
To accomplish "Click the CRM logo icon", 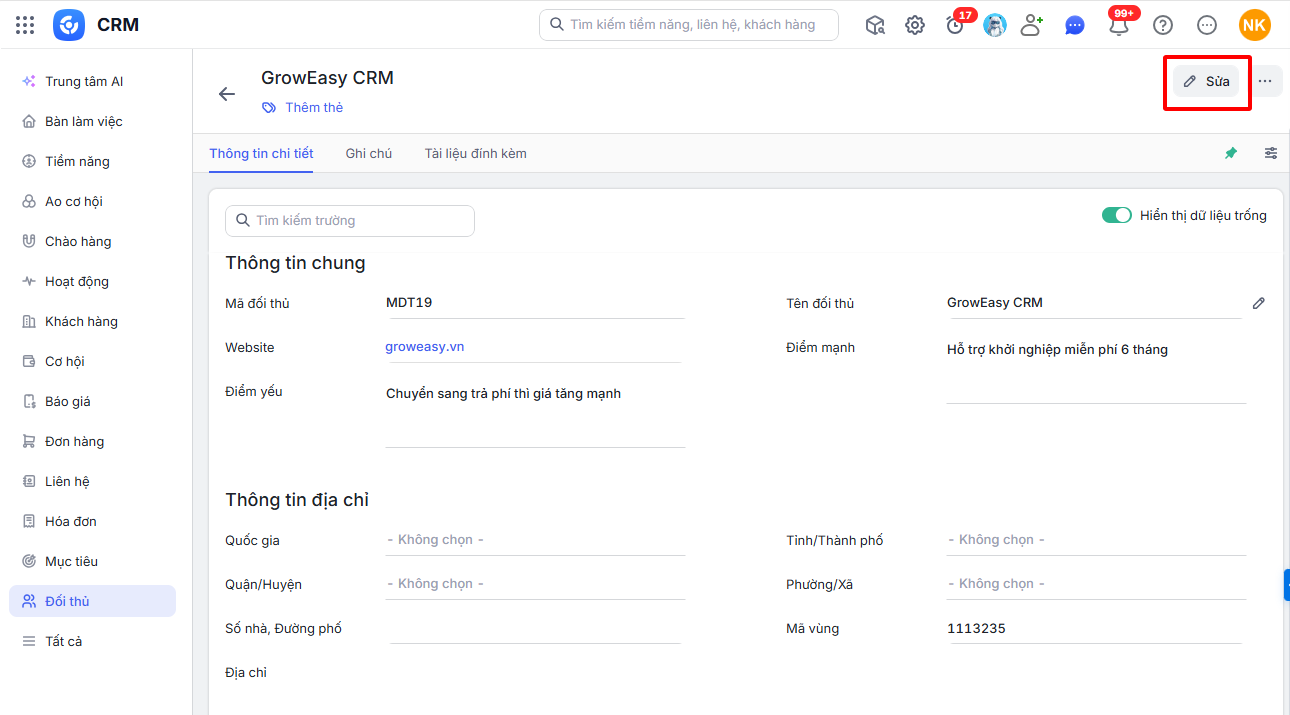I will (x=69, y=25).
